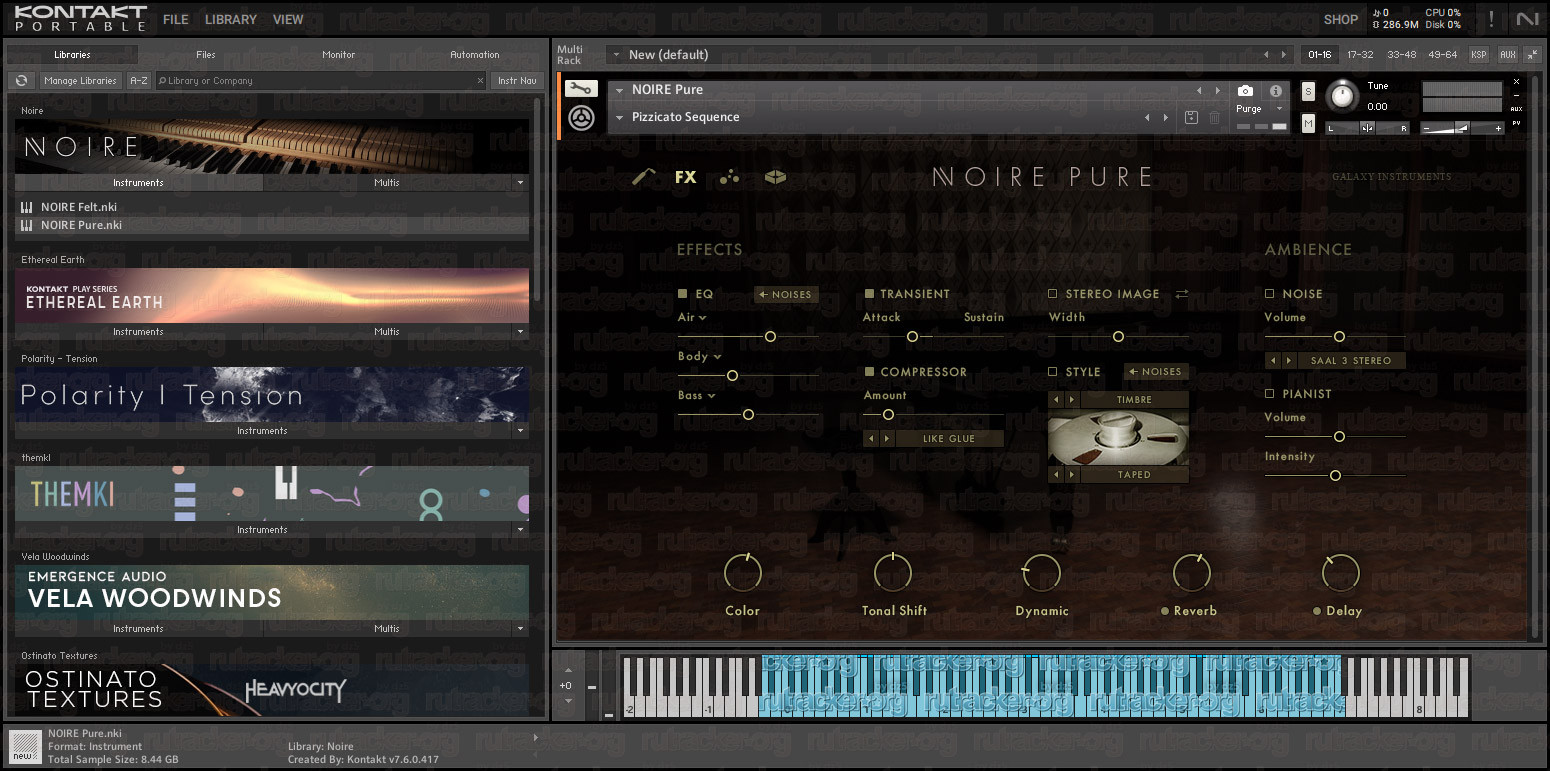Click the EQ Air slider handle
1550x771 pixels.
[x=770, y=337]
